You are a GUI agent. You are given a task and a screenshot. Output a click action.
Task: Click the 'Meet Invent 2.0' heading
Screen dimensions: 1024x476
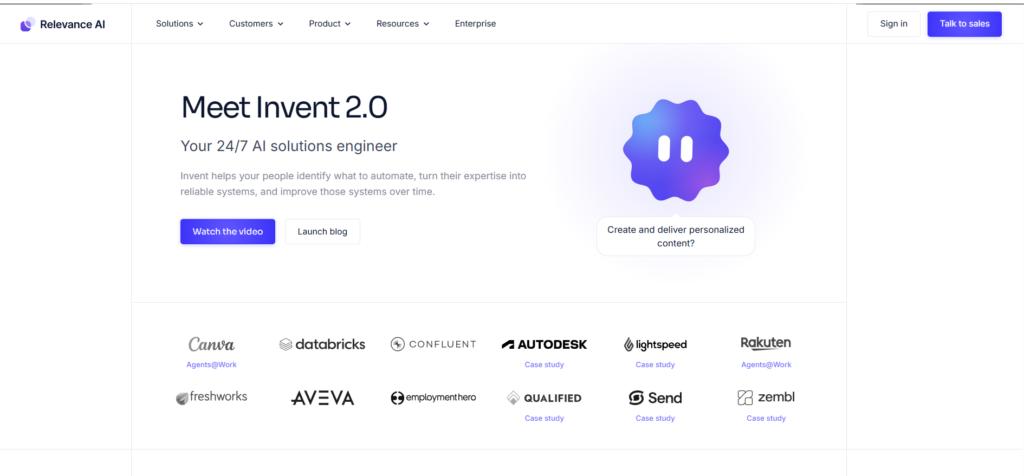(x=284, y=107)
